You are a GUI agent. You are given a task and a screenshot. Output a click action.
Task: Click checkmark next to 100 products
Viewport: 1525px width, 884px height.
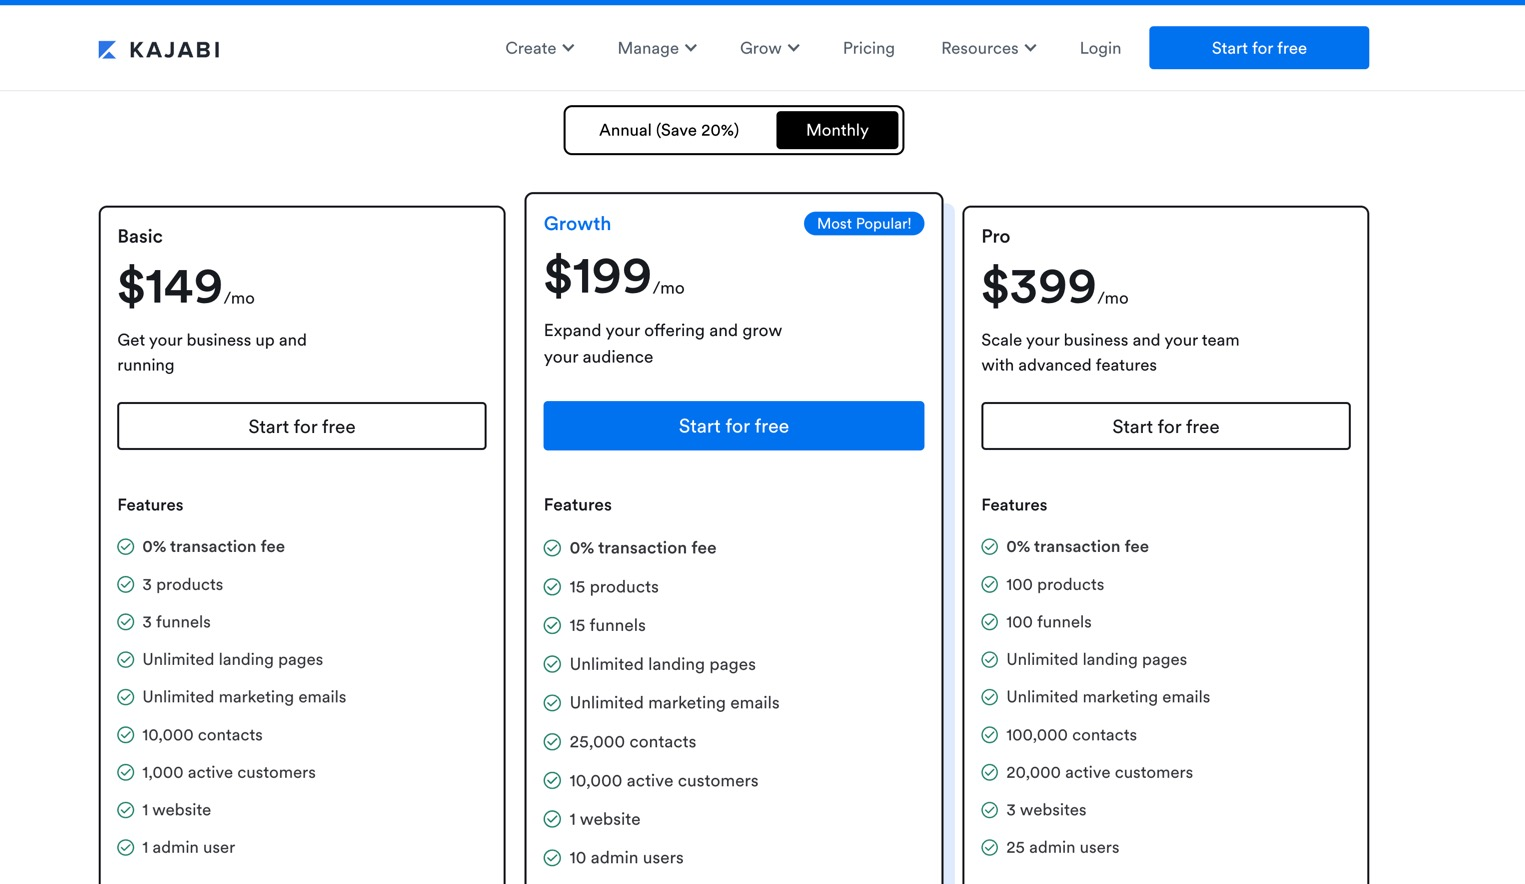click(989, 584)
